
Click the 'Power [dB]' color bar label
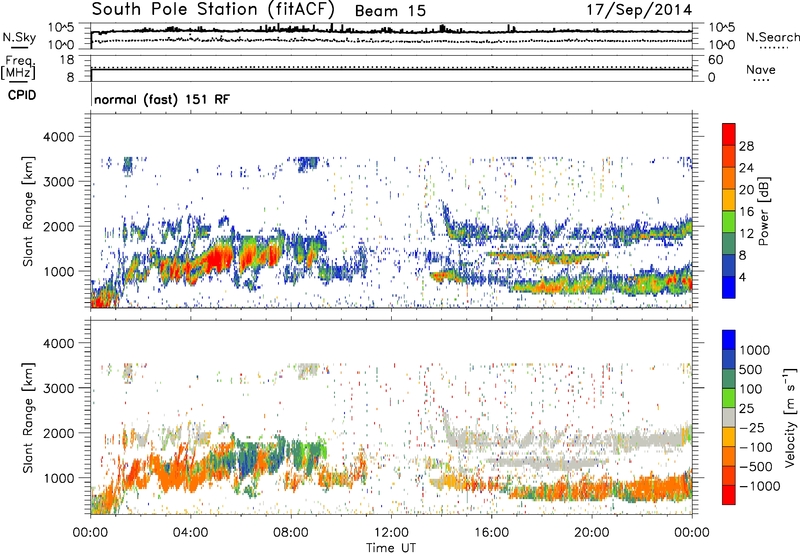point(763,211)
